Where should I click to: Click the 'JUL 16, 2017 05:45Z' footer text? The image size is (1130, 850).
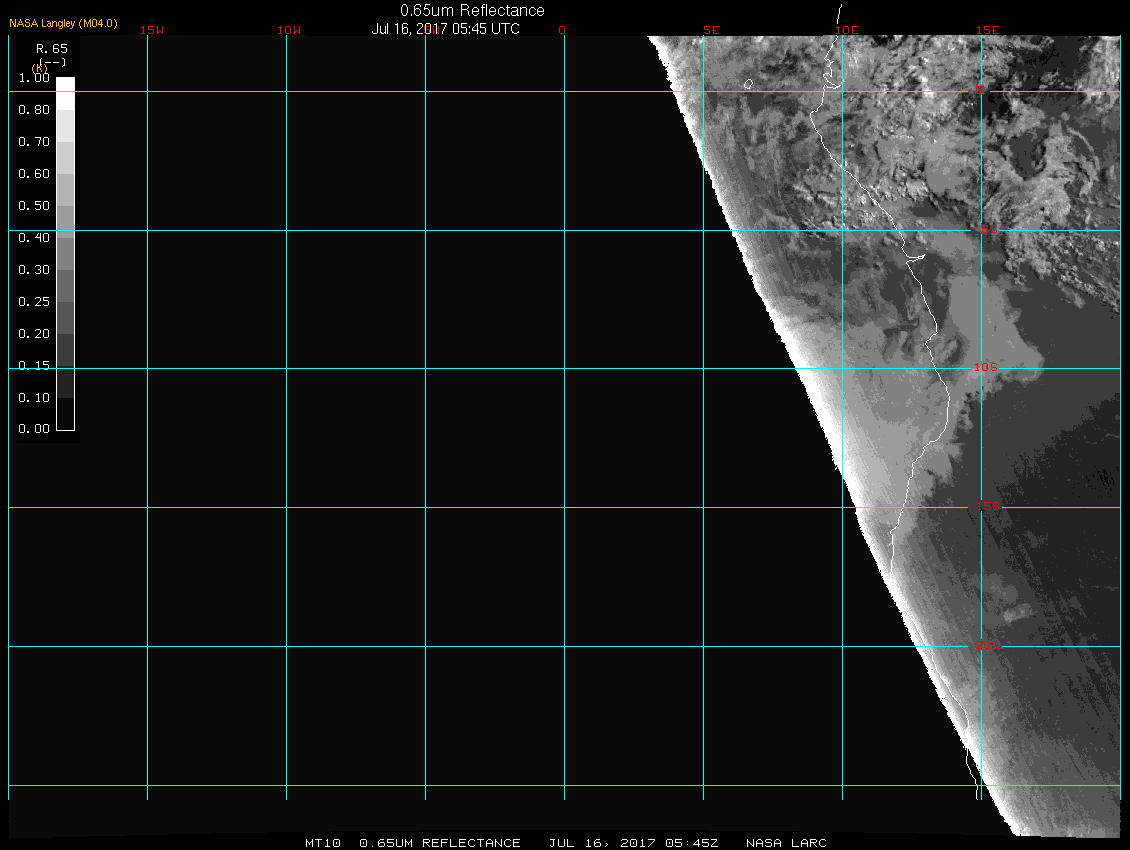click(633, 843)
